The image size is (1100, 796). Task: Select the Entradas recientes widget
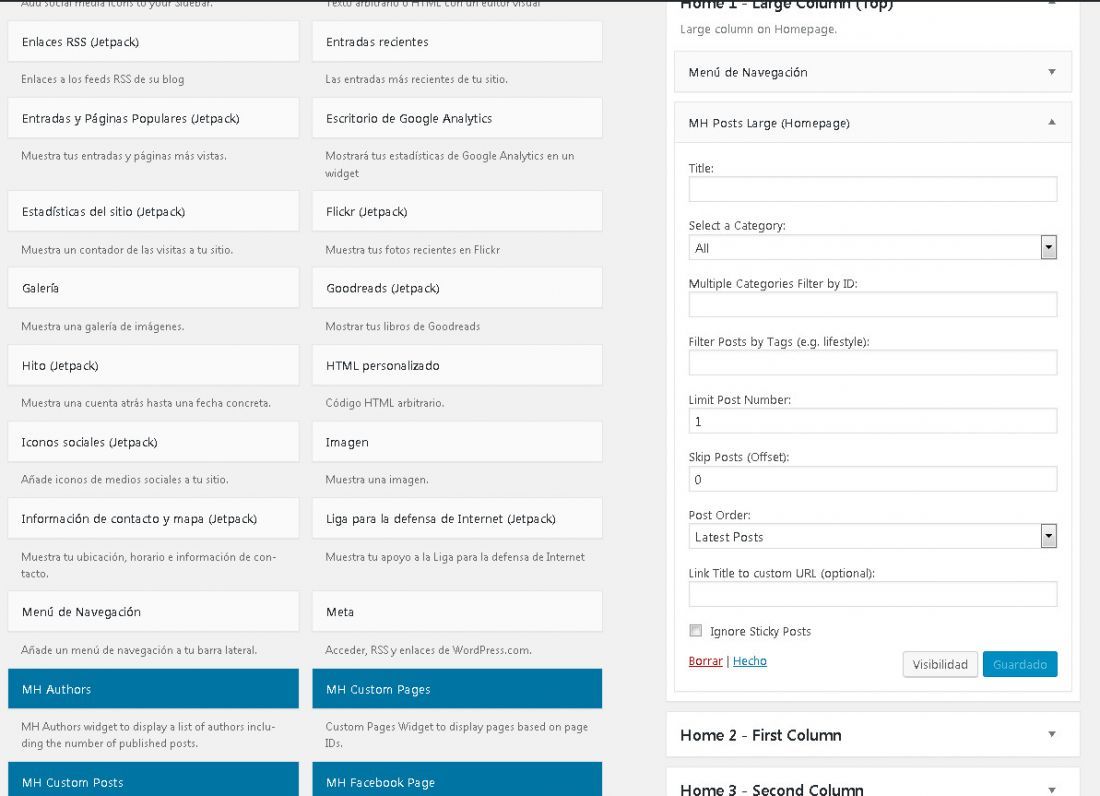coord(457,41)
